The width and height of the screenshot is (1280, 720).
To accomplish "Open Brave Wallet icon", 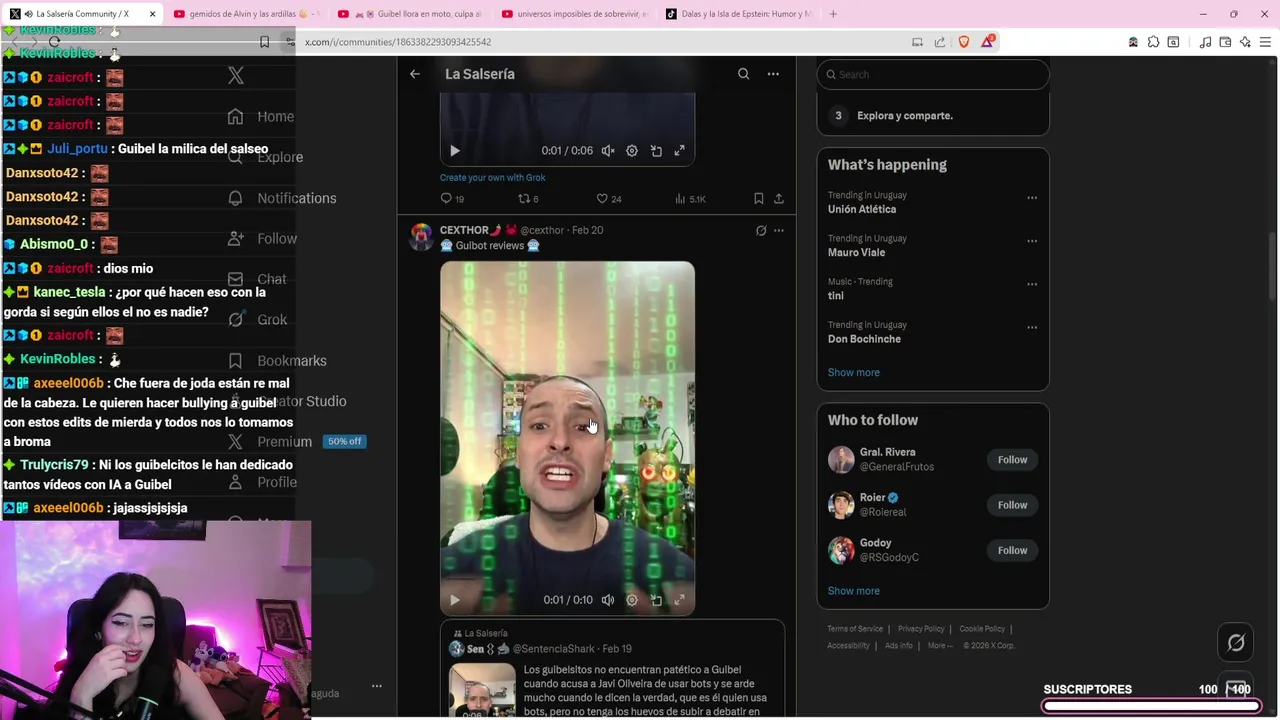I will coord(1225,42).
